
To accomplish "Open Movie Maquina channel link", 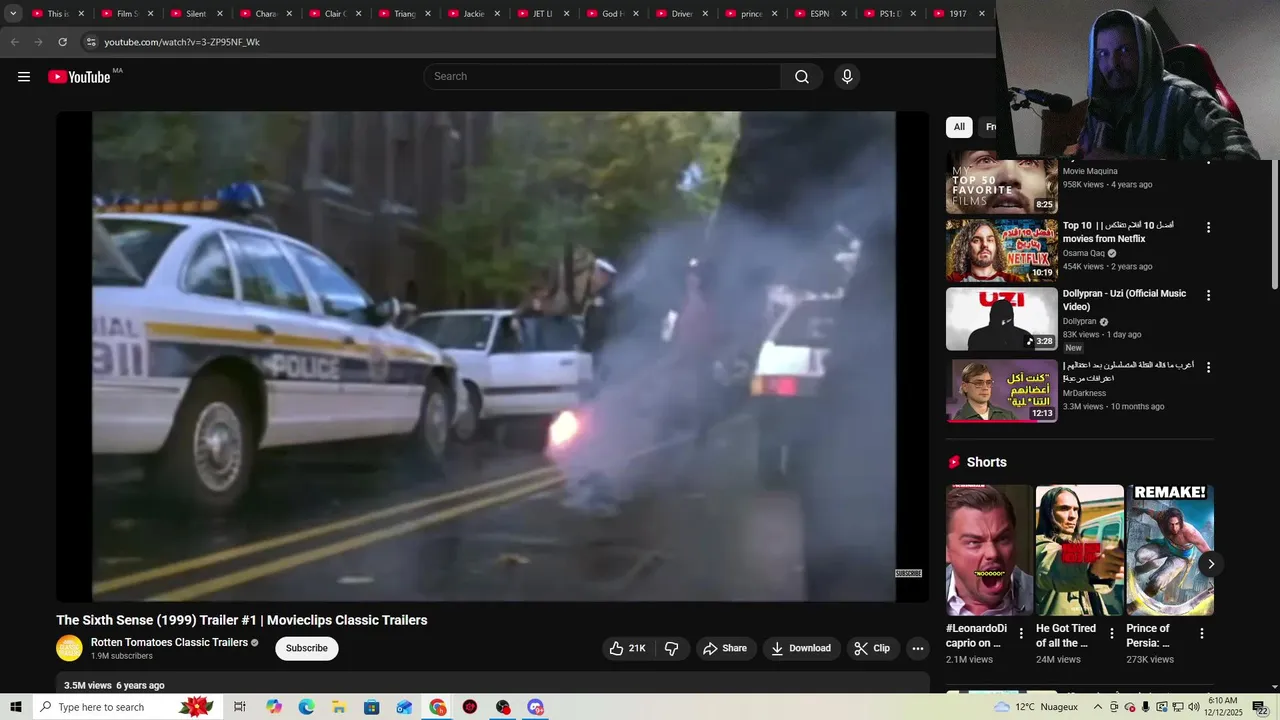I will 1090,171.
